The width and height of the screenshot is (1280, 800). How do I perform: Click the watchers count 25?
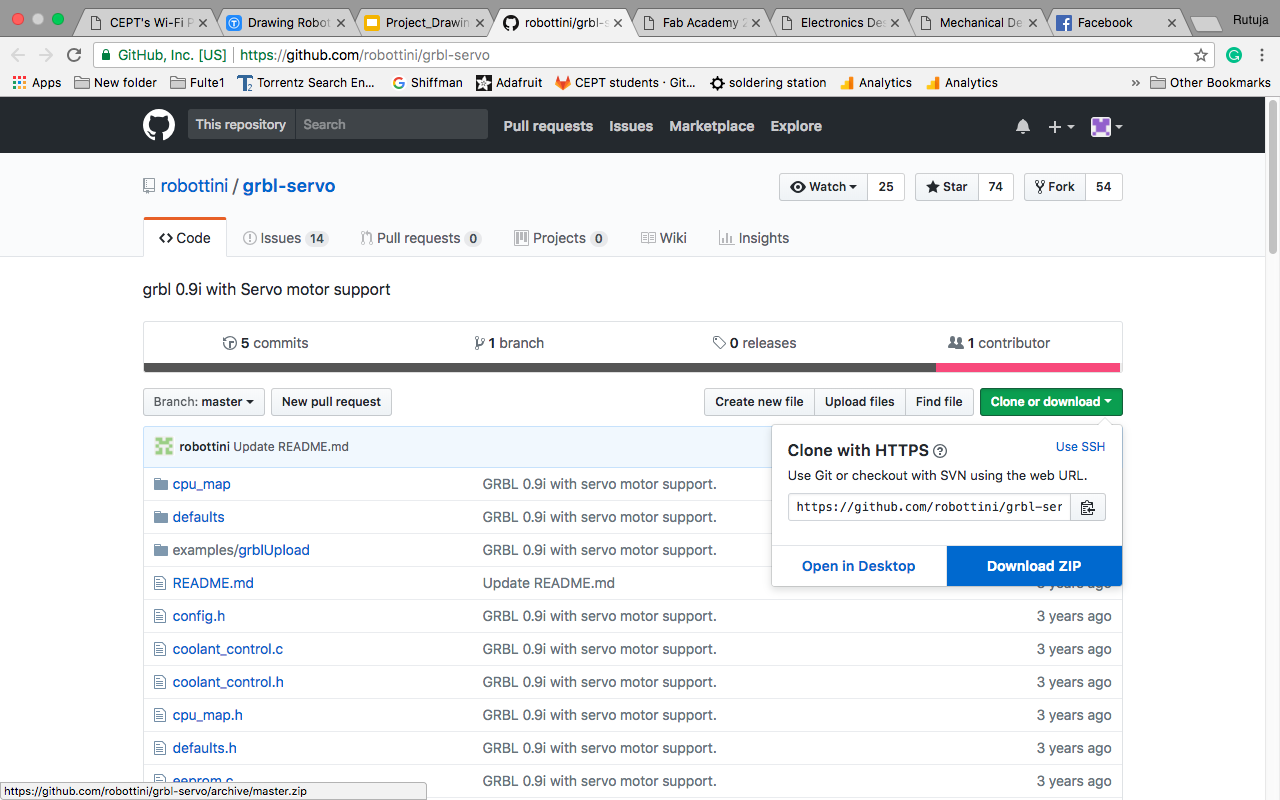pos(886,187)
